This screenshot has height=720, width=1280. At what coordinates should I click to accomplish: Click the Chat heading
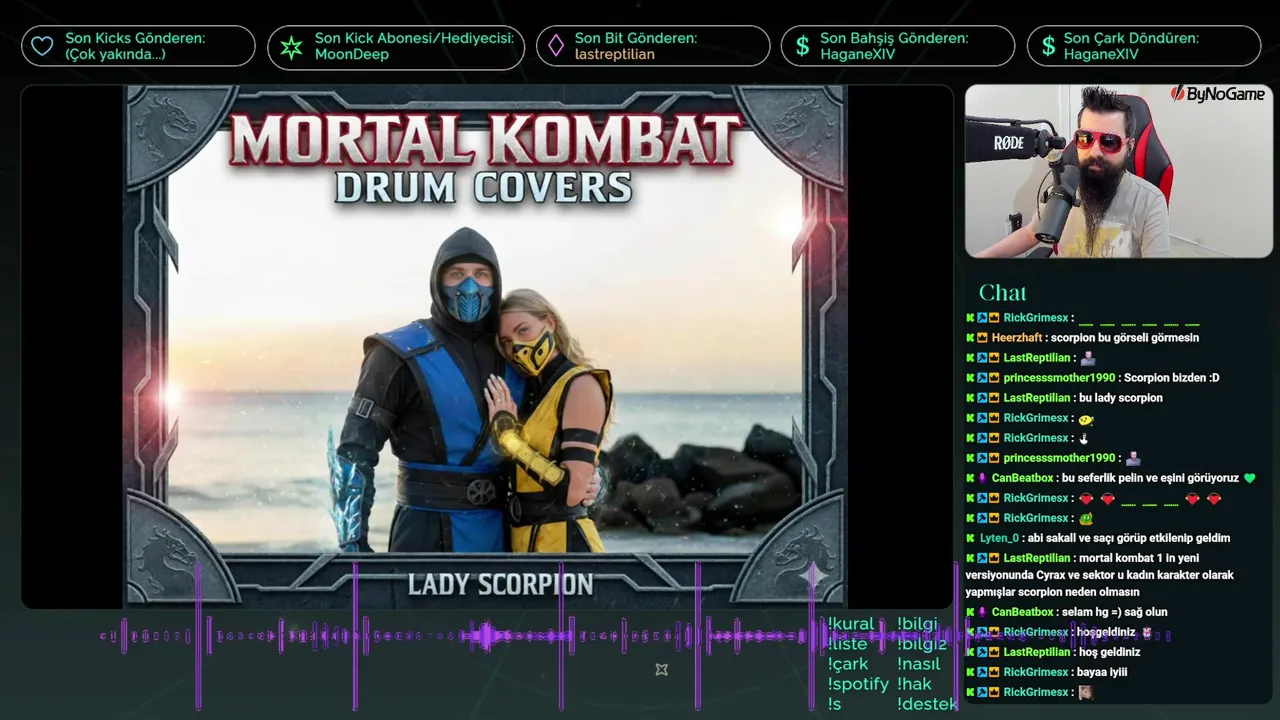[1002, 292]
